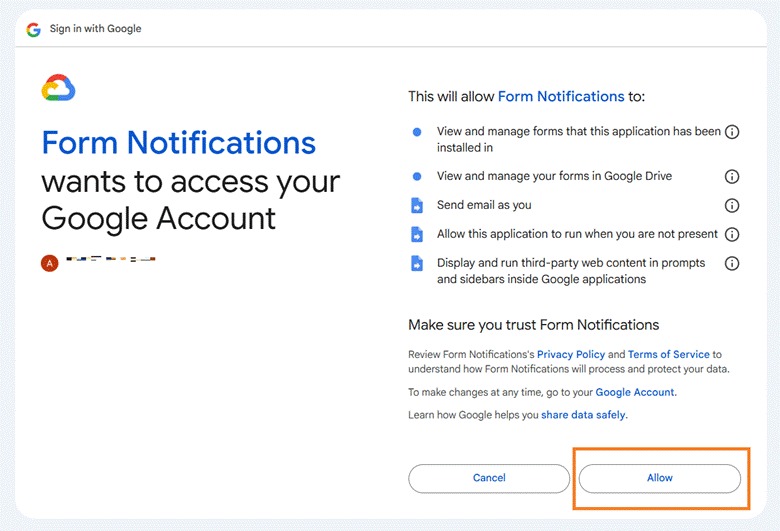
Task: Click the account avatar with letter A
Action: [x=50, y=263]
